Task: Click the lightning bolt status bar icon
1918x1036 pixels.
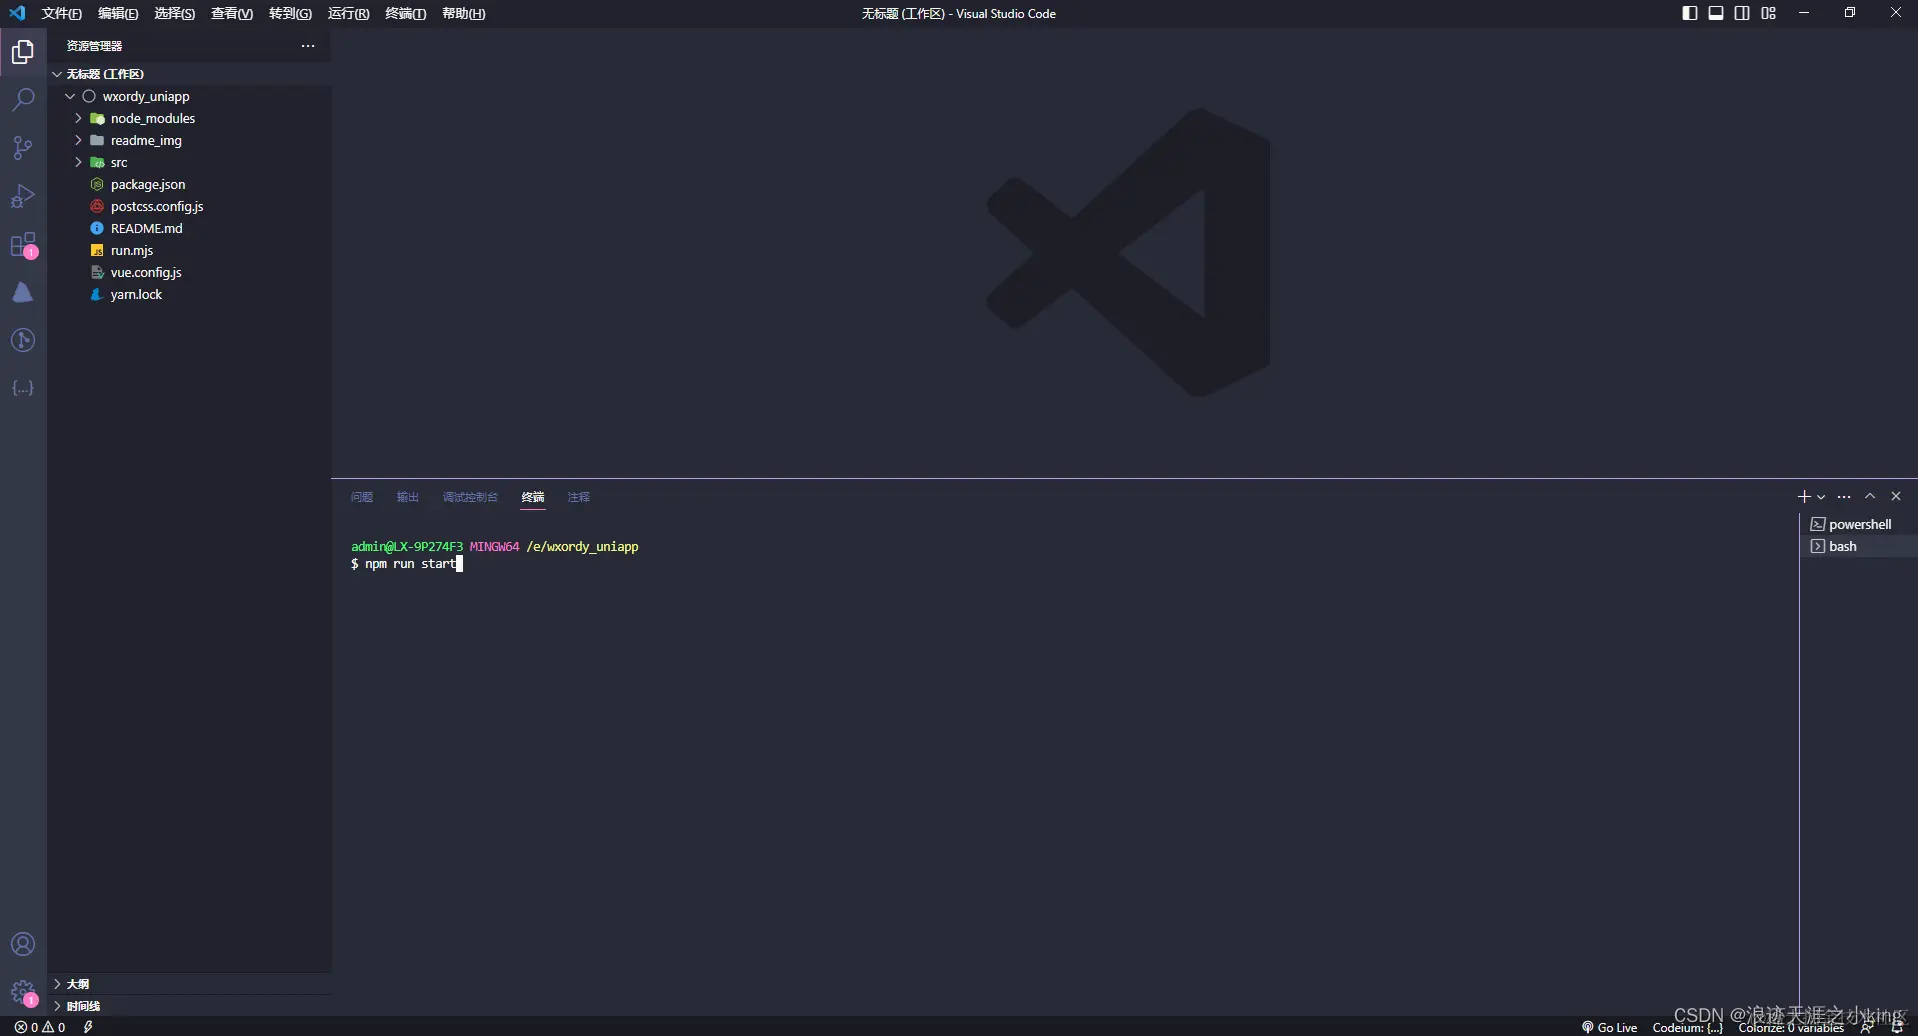Action: tap(88, 1027)
